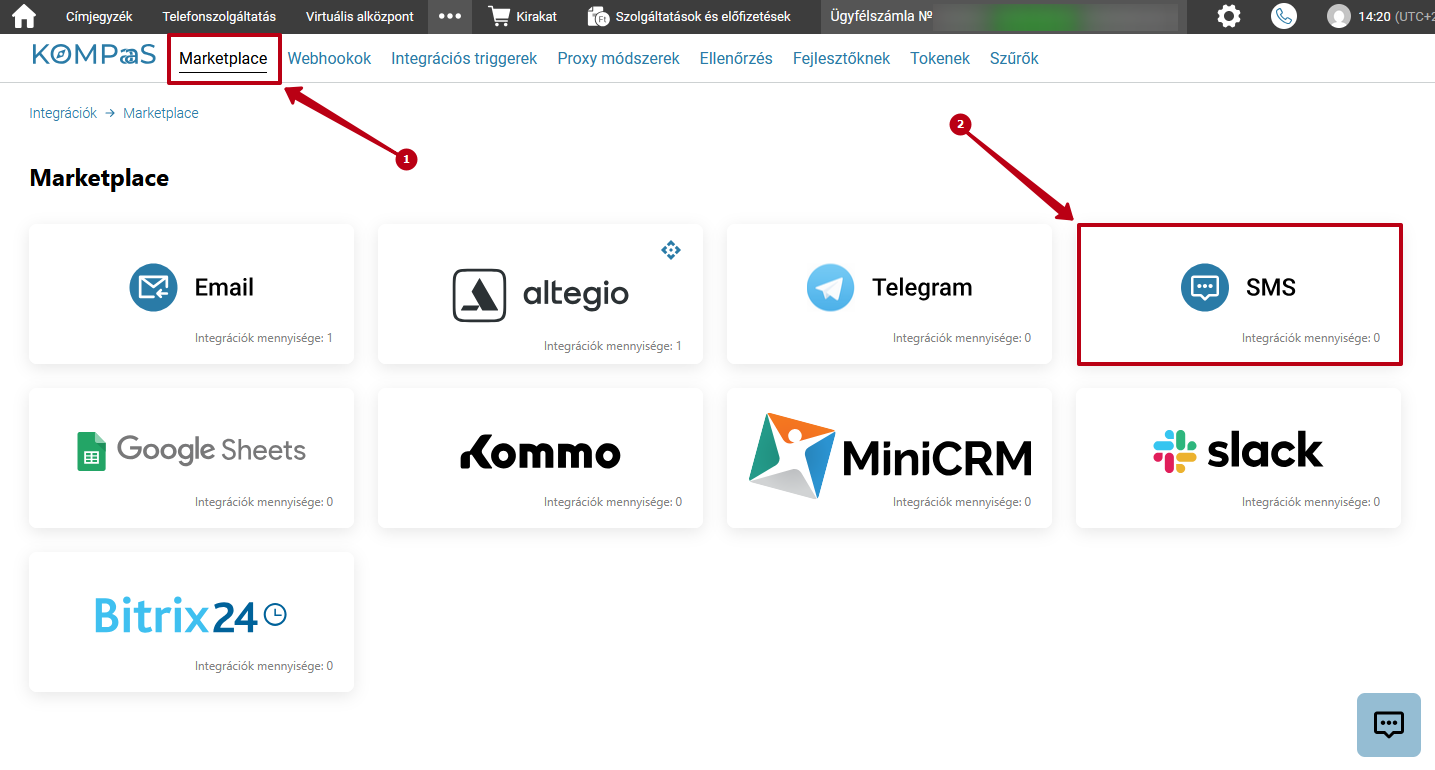This screenshot has width=1435, height=770.
Task: Click MiniCRM card integration count text
Action: coord(962,502)
